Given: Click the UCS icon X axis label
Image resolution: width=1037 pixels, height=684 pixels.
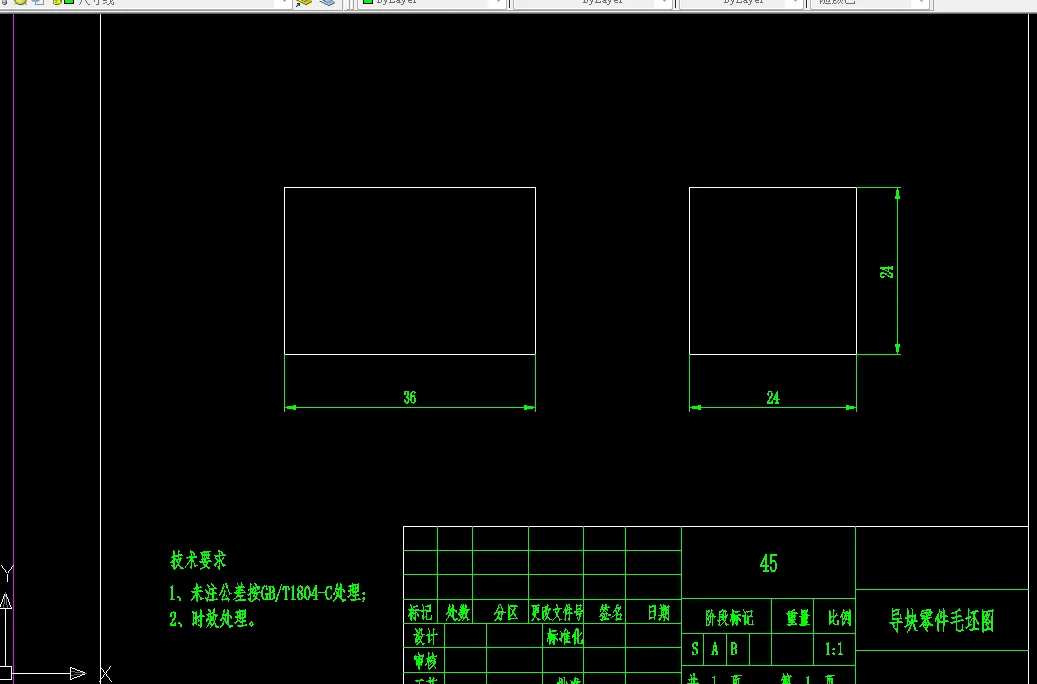Looking at the screenshot, I should [106, 674].
